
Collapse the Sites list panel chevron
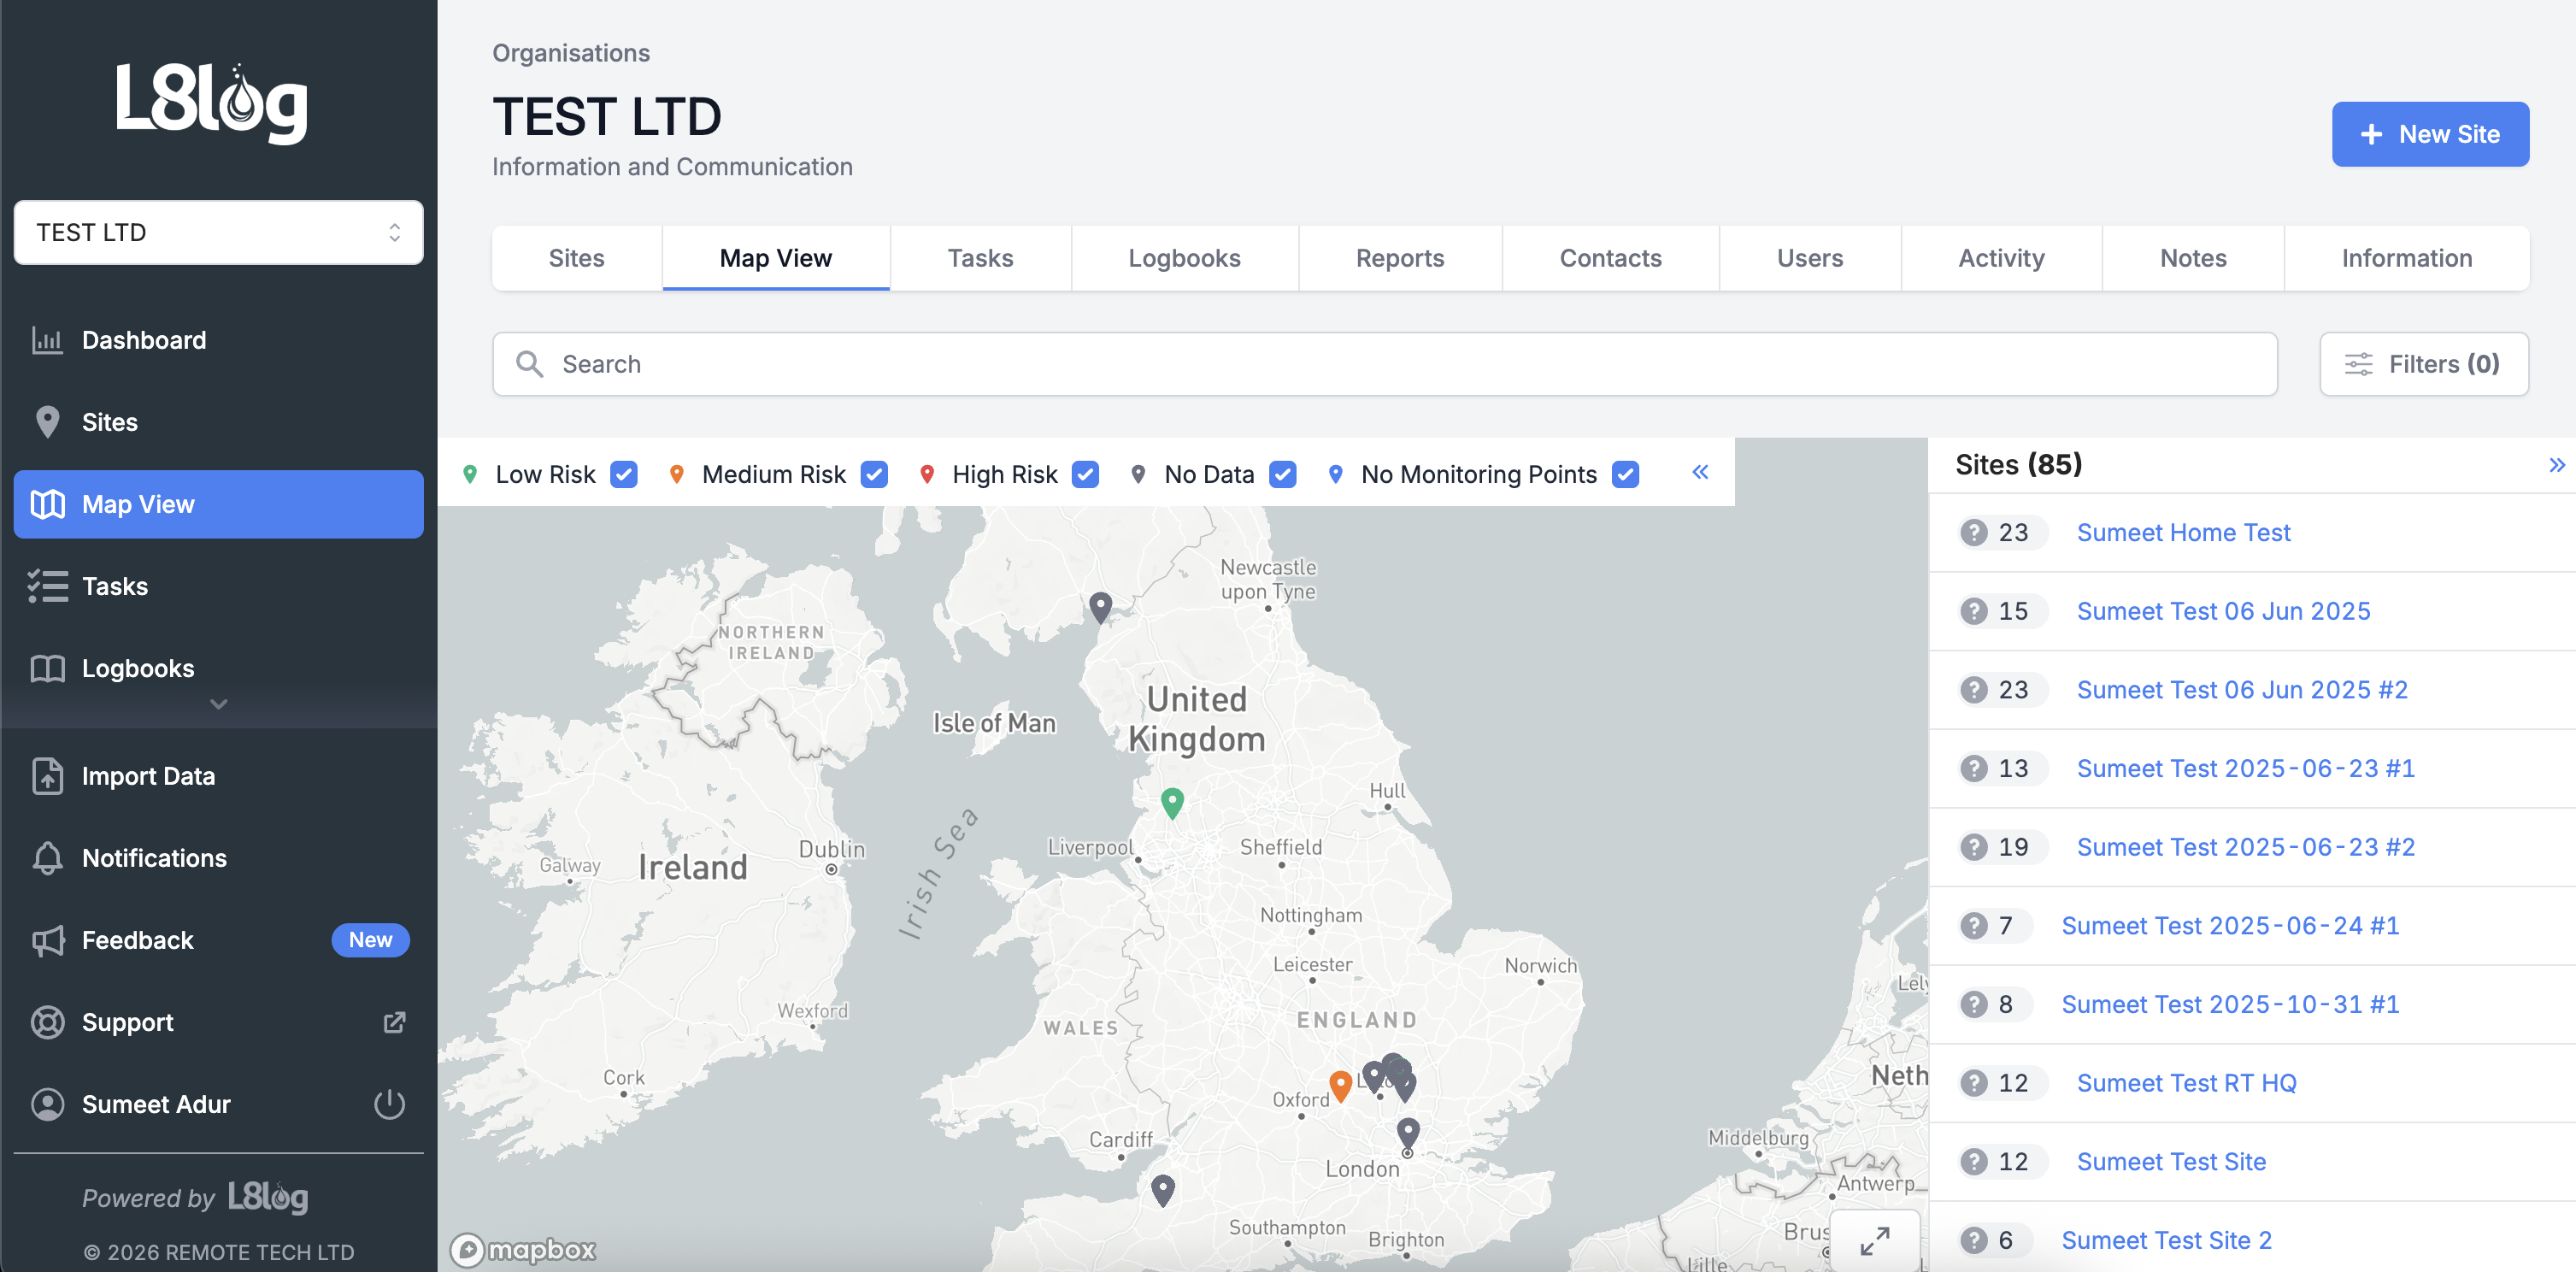click(x=2556, y=465)
